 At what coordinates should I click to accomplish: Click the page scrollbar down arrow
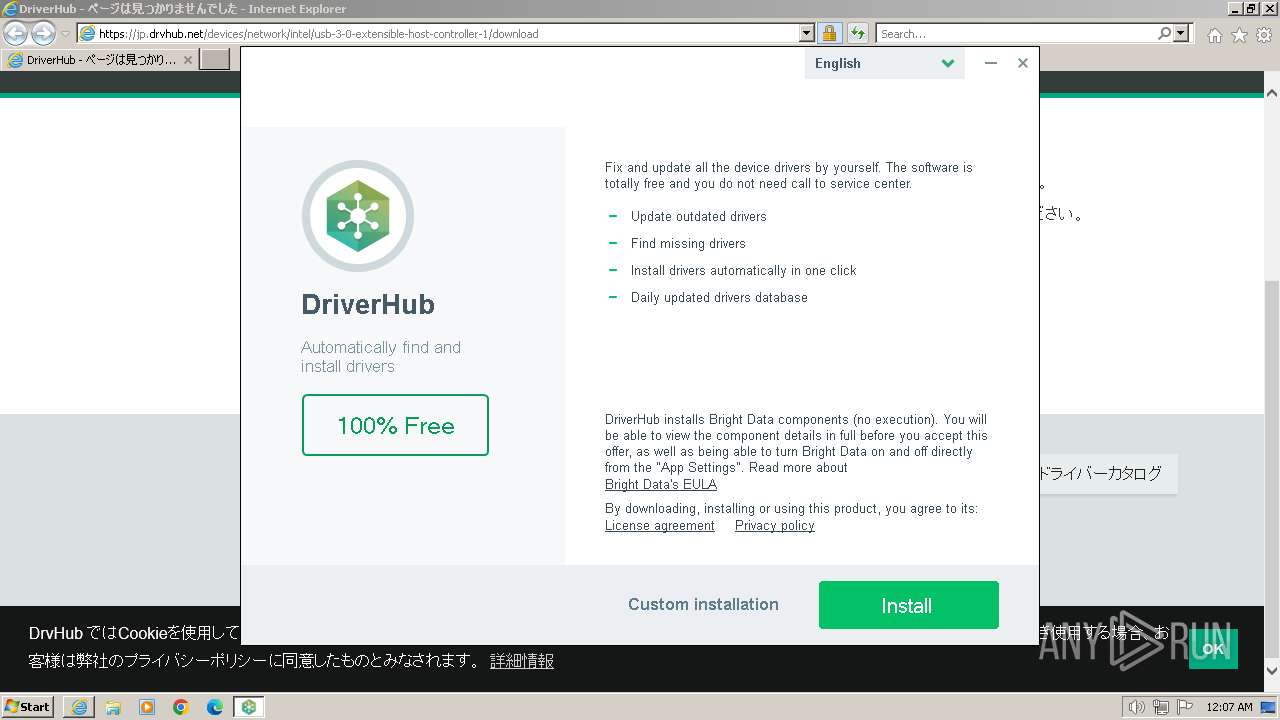(1272, 671)
